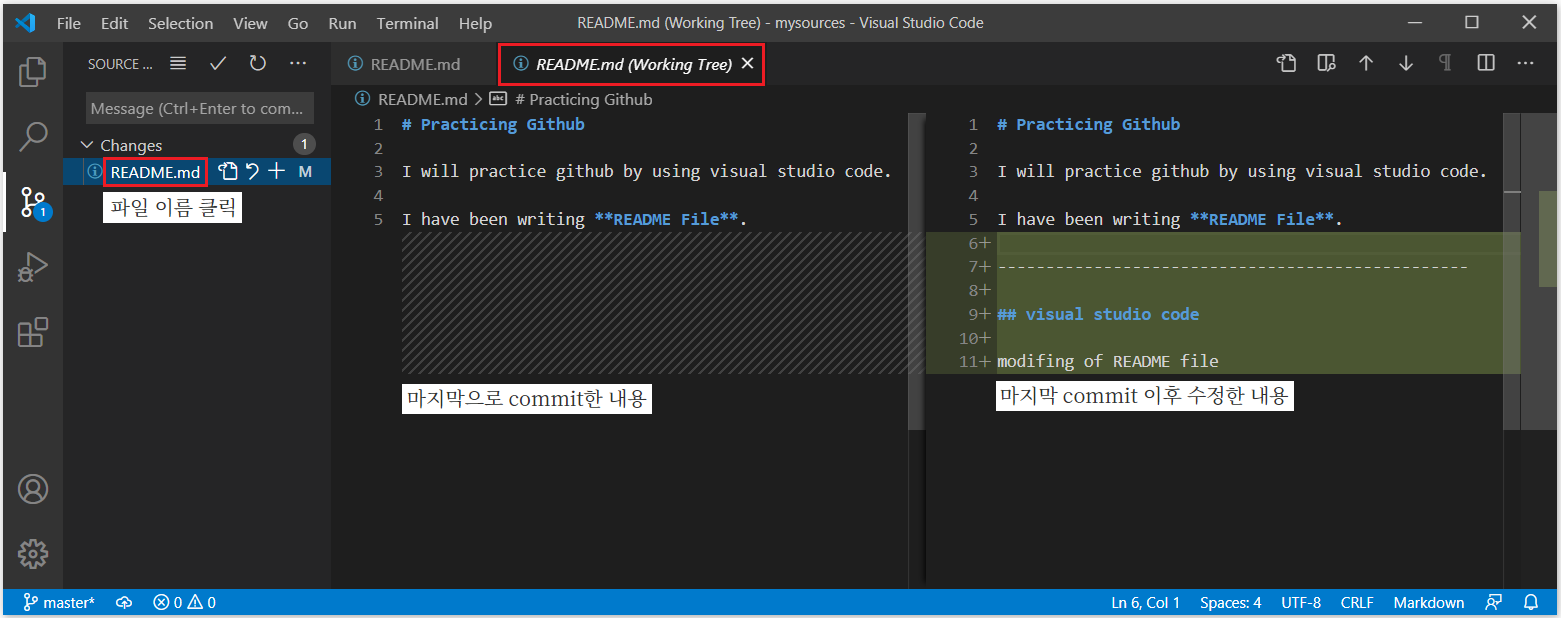Open the Search view in activity bar
The height and width of the screenshot is (618, 1561).
tap(33, 136)
